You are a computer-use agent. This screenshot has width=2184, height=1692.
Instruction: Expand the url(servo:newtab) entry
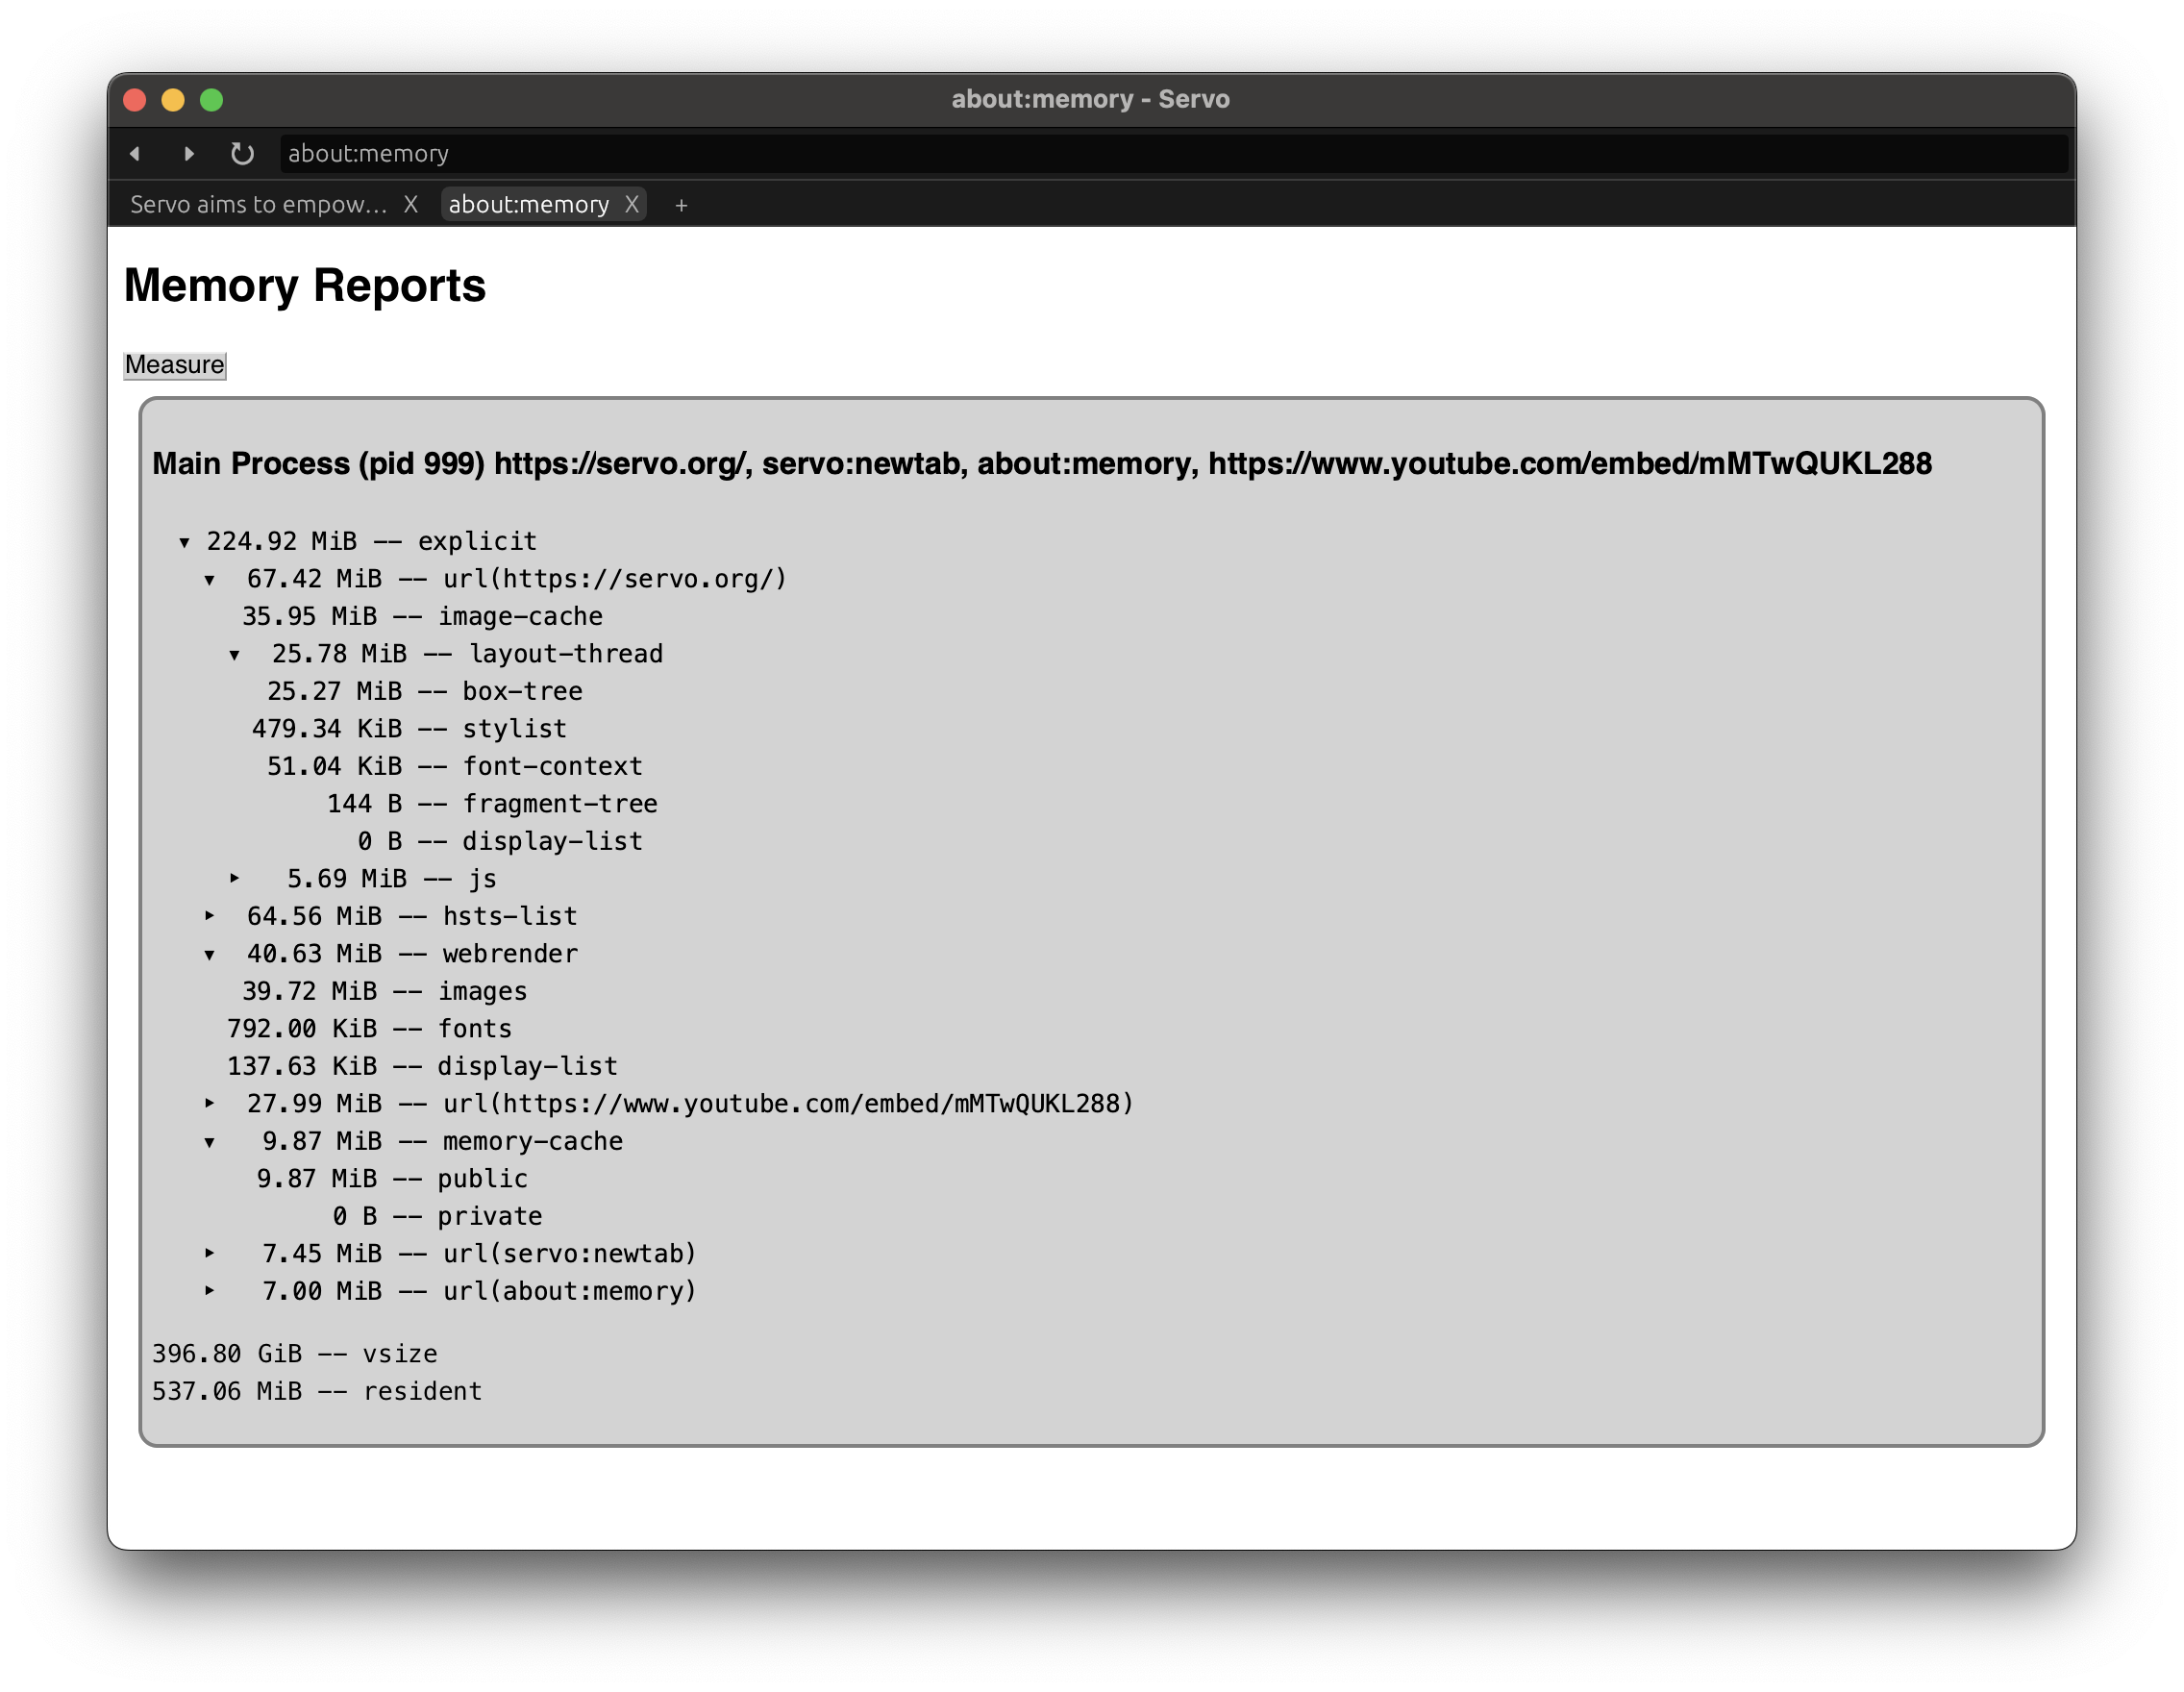[210, 1253]
